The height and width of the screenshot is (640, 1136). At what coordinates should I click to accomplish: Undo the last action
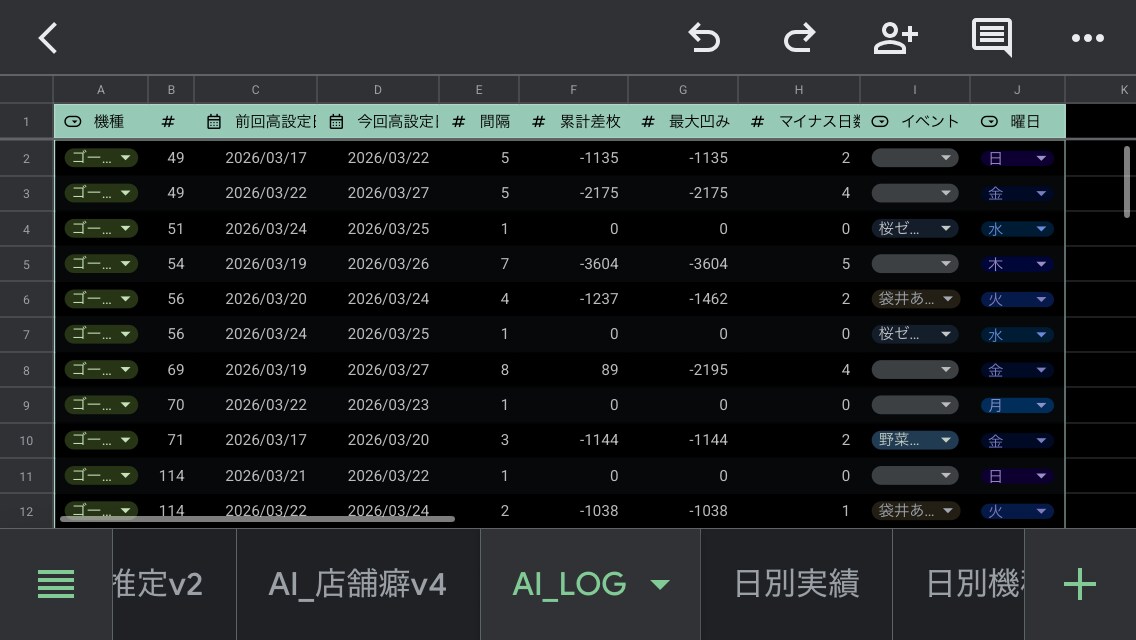click(703, 38)
